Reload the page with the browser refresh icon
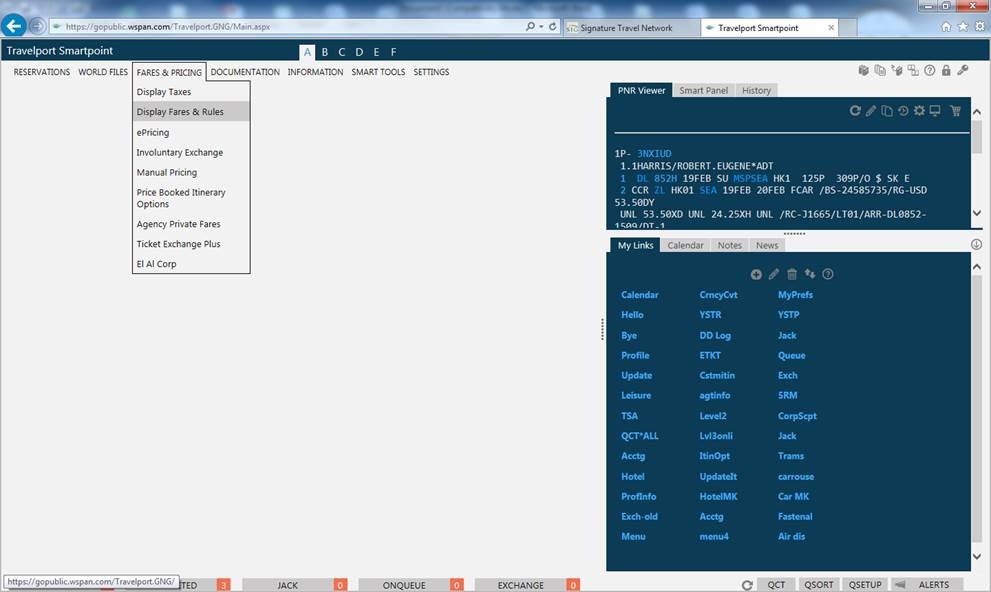The image size is (991, 592). [x=552, y=27]
